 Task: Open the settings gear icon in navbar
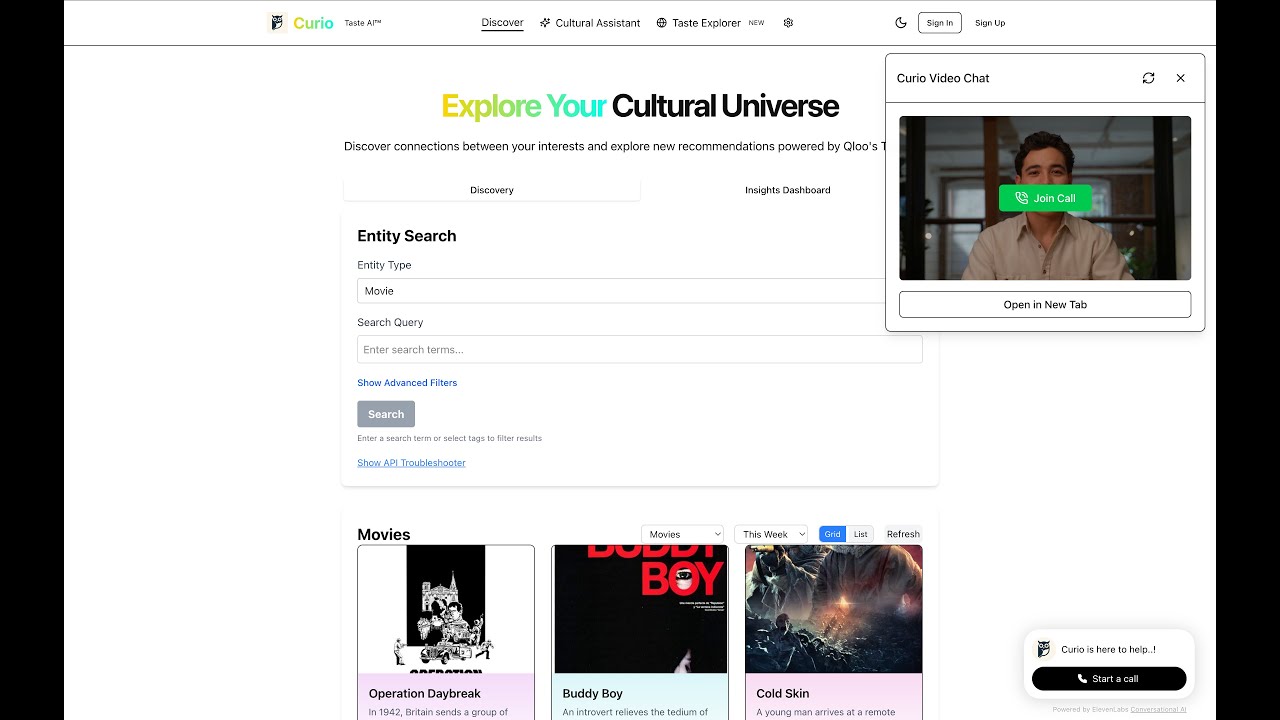click(788, 23)
